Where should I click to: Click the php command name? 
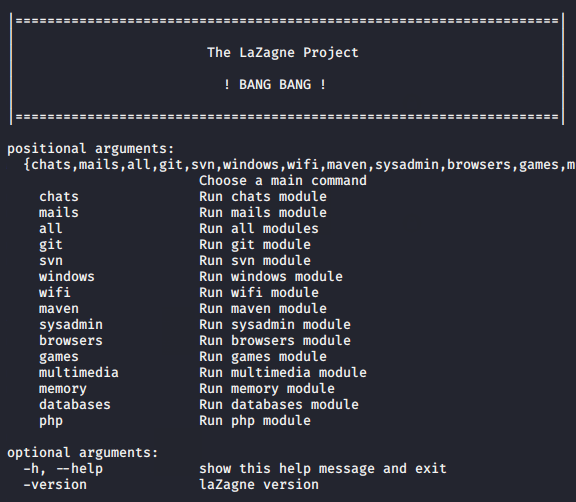(51, 421)
